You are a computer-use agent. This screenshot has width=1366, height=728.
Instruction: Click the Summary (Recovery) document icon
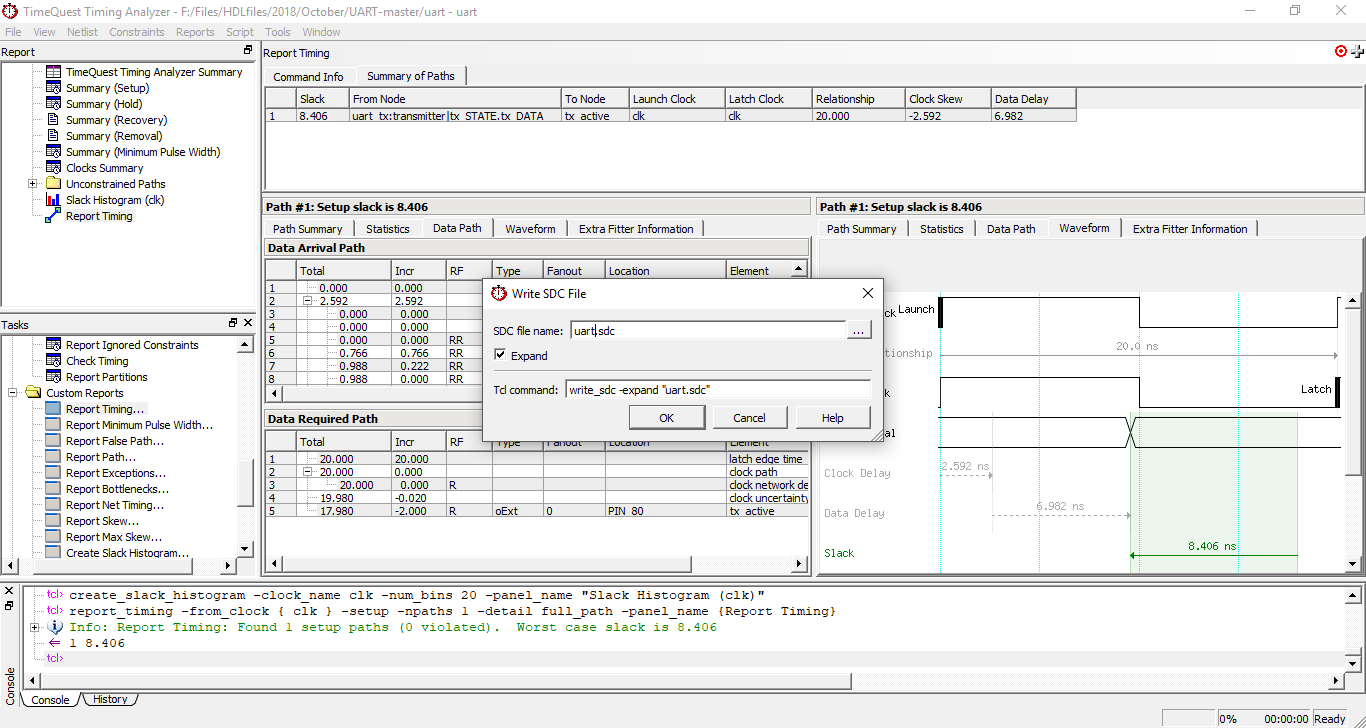click(53, 120)
